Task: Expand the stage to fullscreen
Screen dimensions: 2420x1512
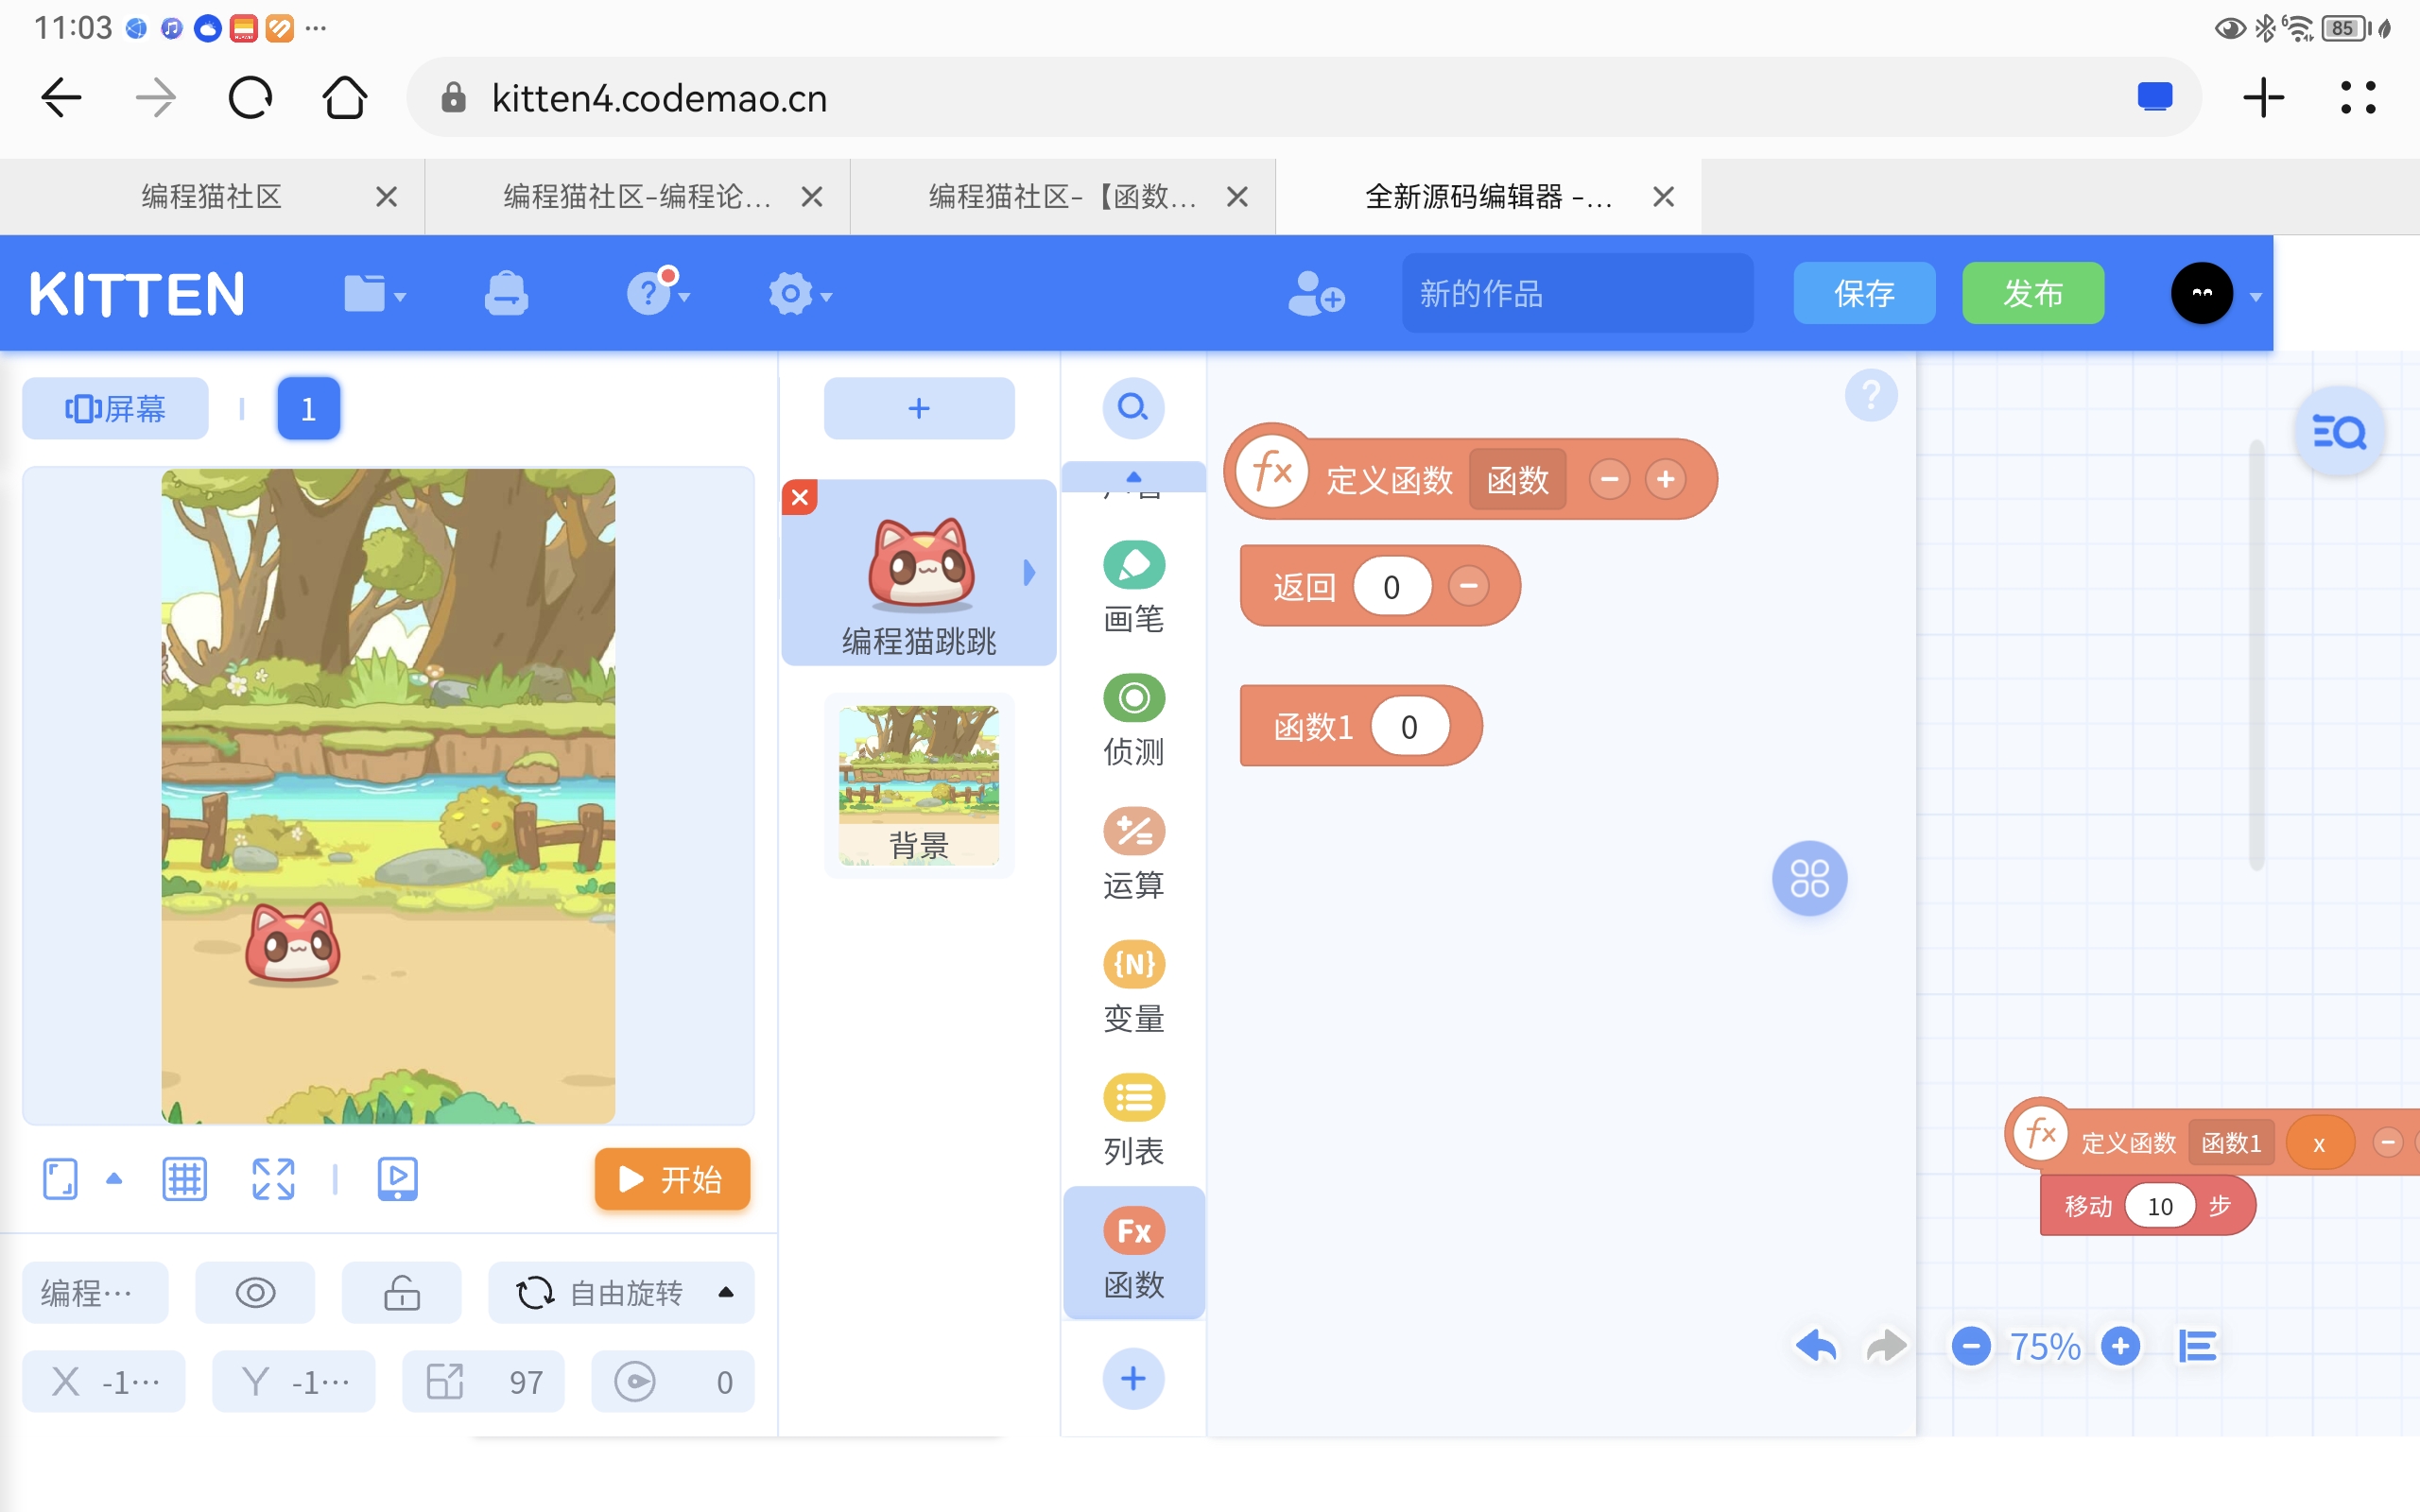Action: pyautogui.click(x=273, y=1179)
